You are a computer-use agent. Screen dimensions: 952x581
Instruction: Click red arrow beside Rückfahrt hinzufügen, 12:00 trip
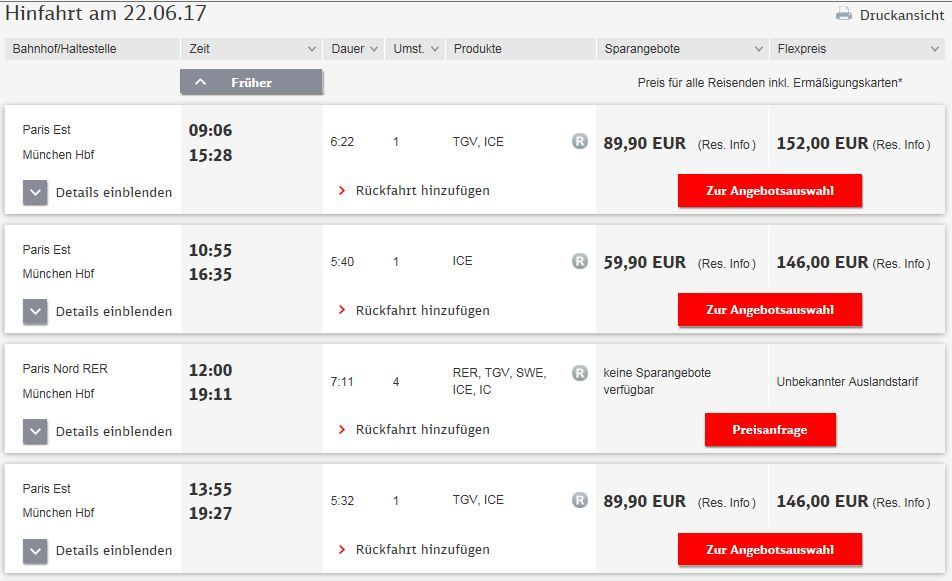[342, 430]
